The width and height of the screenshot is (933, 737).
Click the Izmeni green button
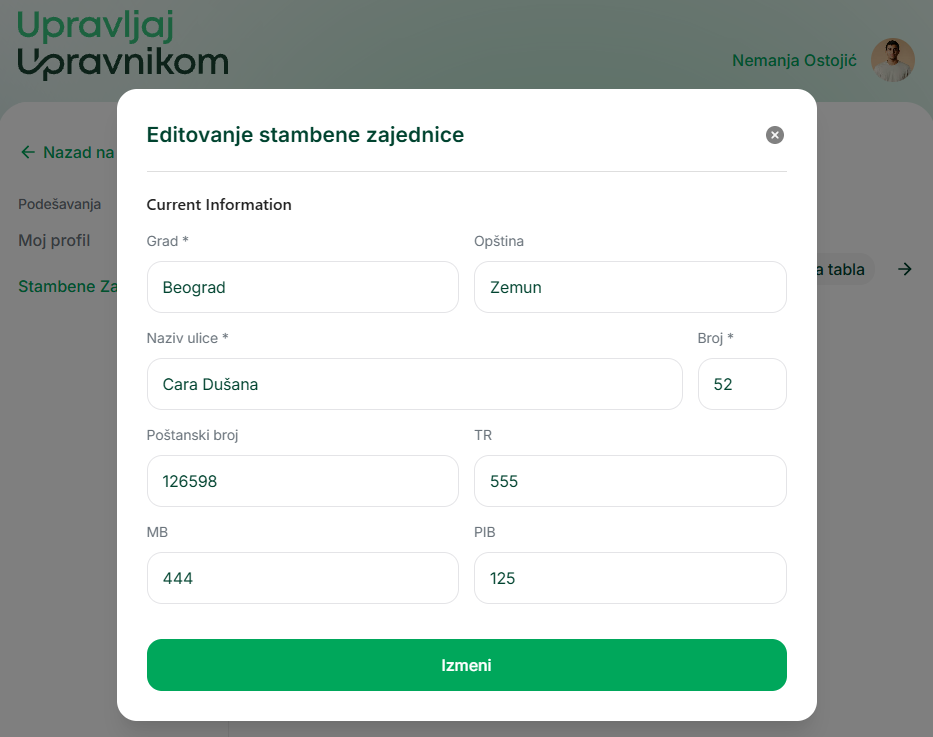pos(466,665)
